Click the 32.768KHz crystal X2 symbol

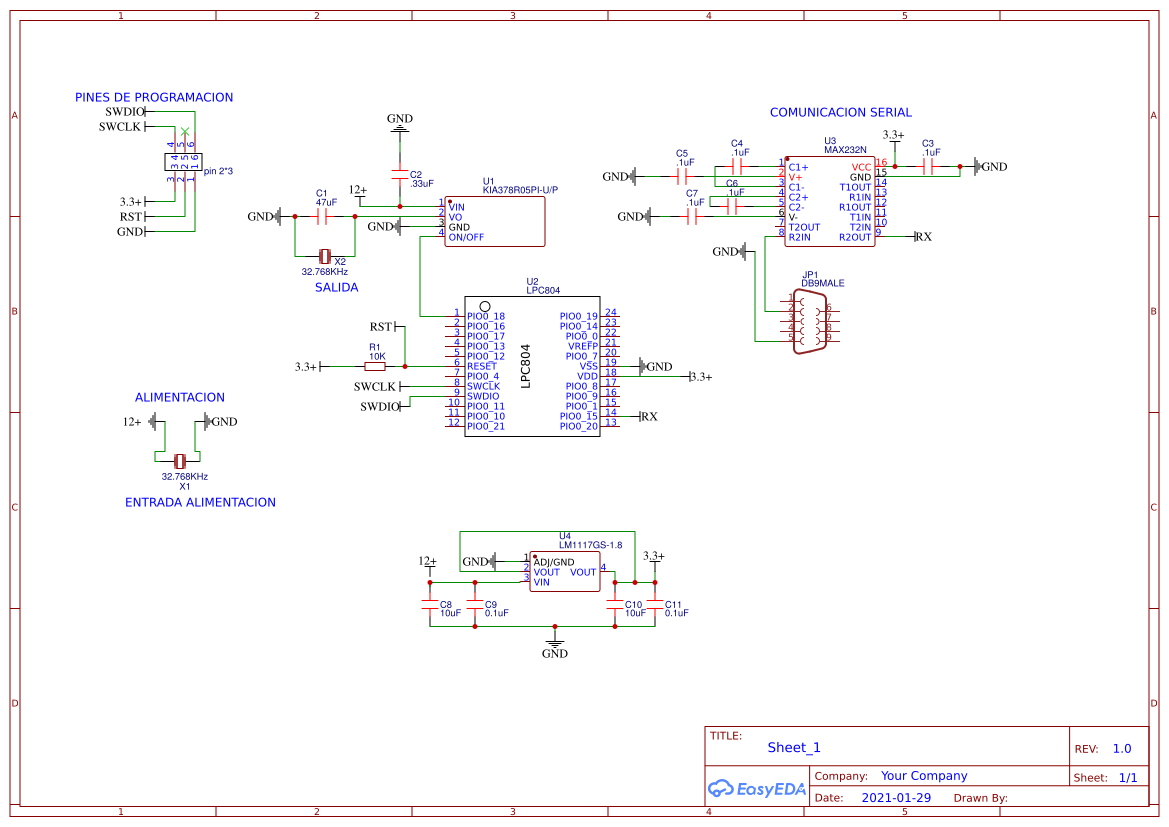click(325, 255)
